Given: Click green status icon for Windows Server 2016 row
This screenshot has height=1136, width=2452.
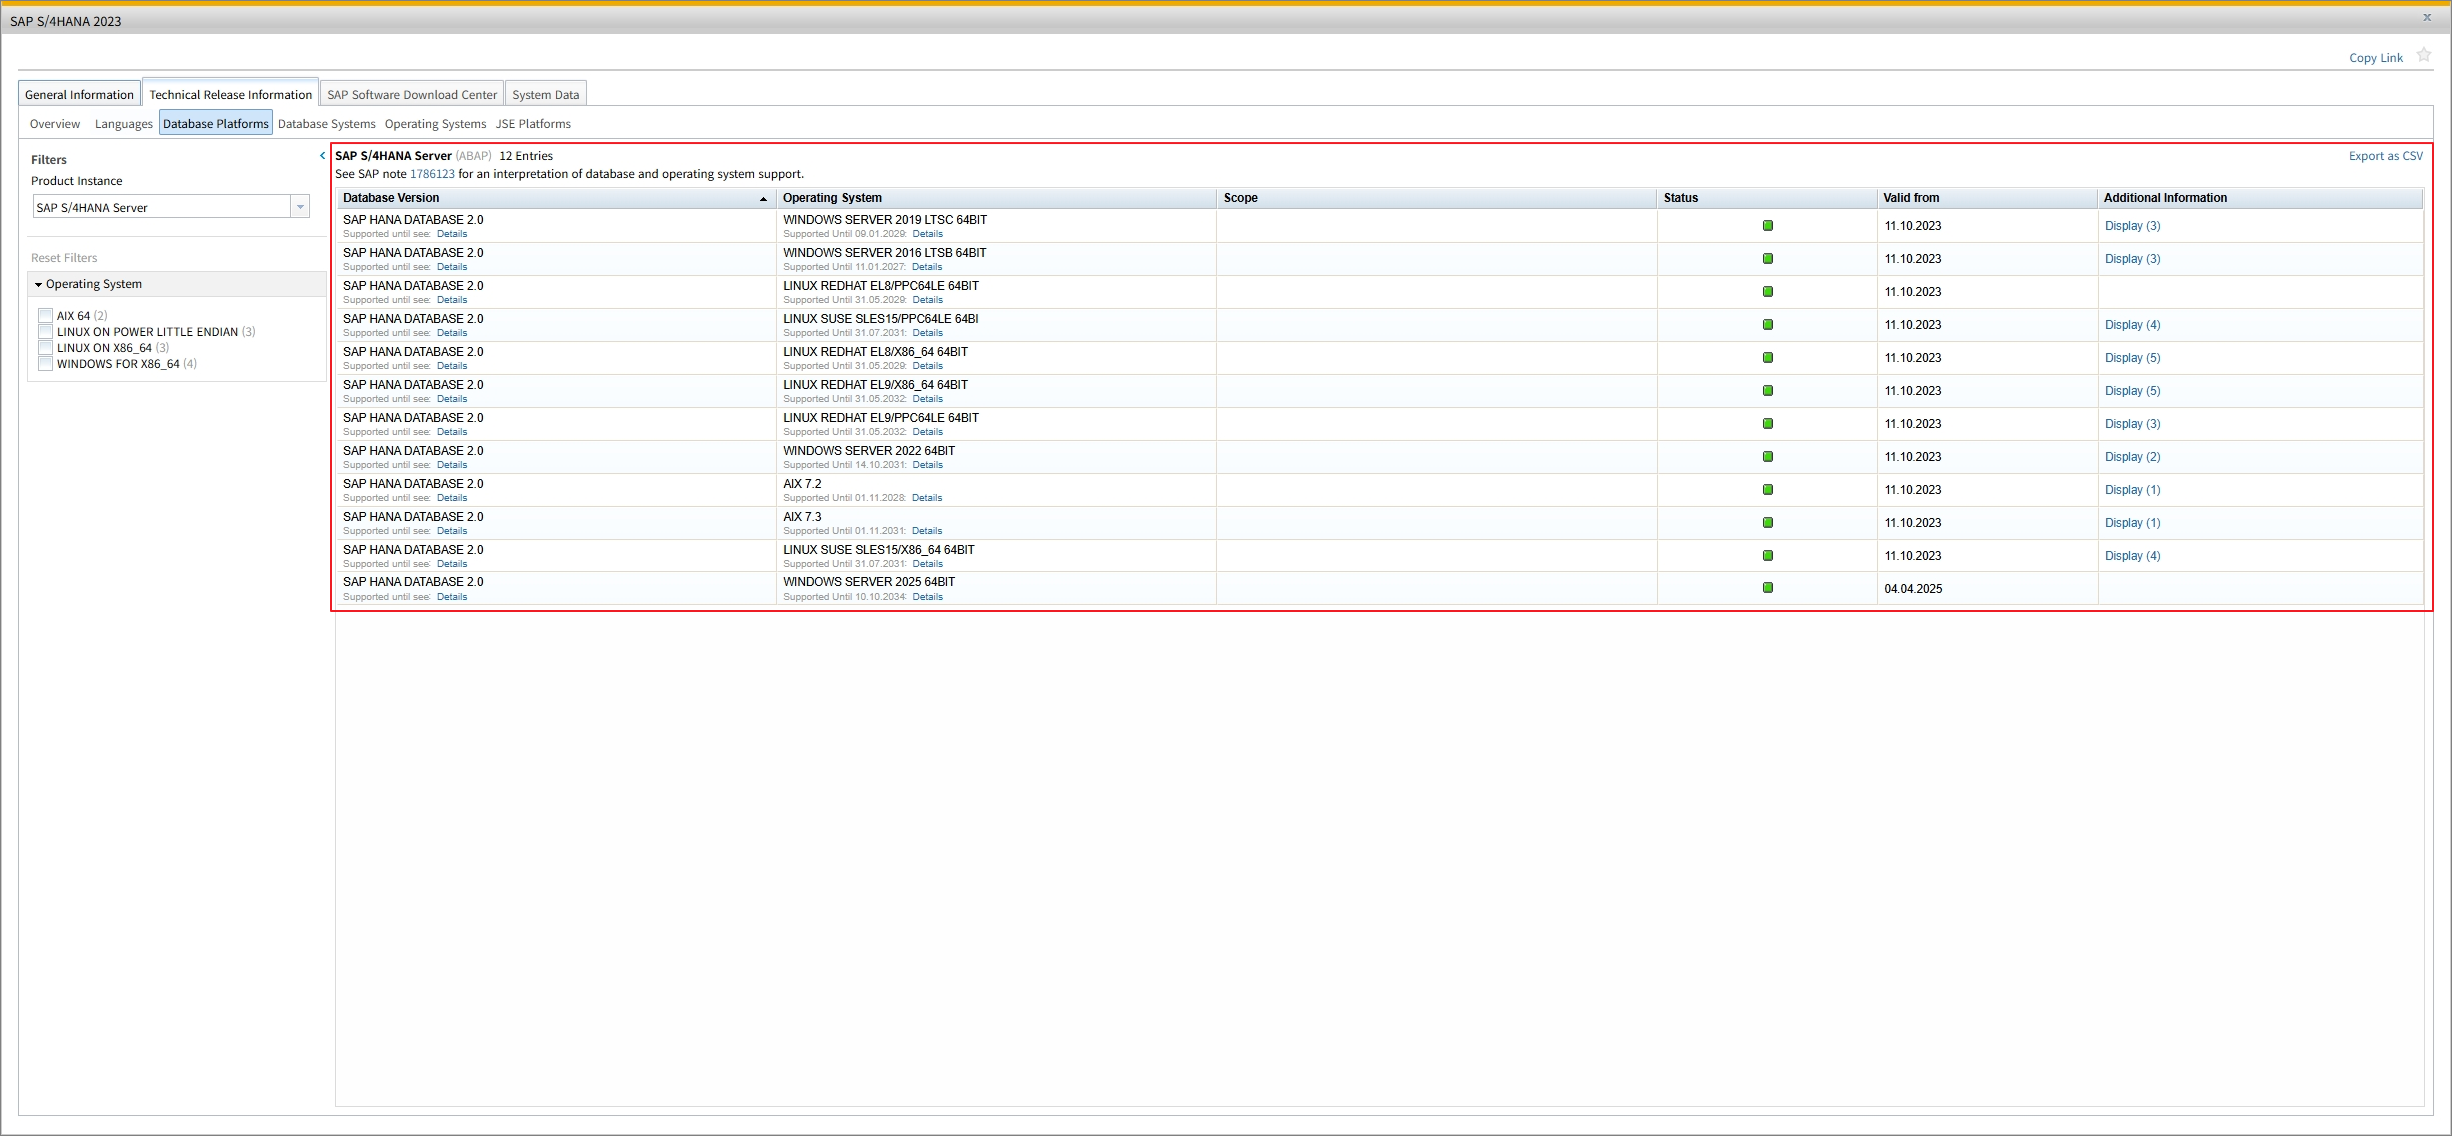Looking at the screenshot, I should (1768, 259).
